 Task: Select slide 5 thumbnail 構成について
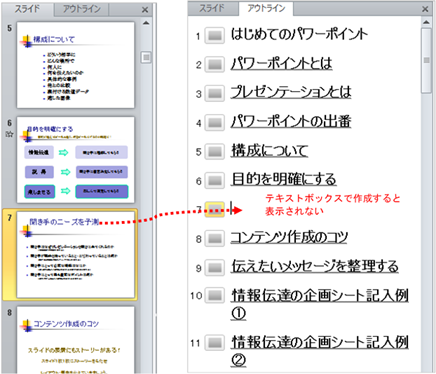tap(76, 65)
